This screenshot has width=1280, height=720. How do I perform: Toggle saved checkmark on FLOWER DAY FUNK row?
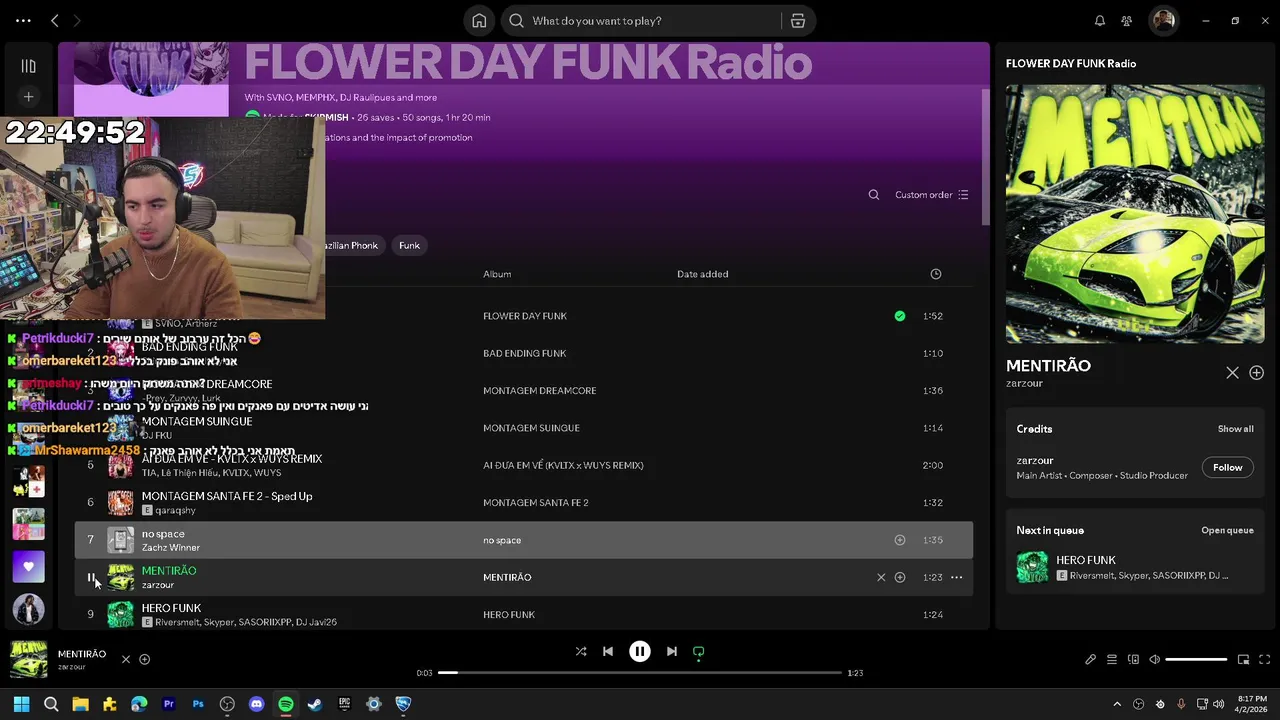(900, 316)
